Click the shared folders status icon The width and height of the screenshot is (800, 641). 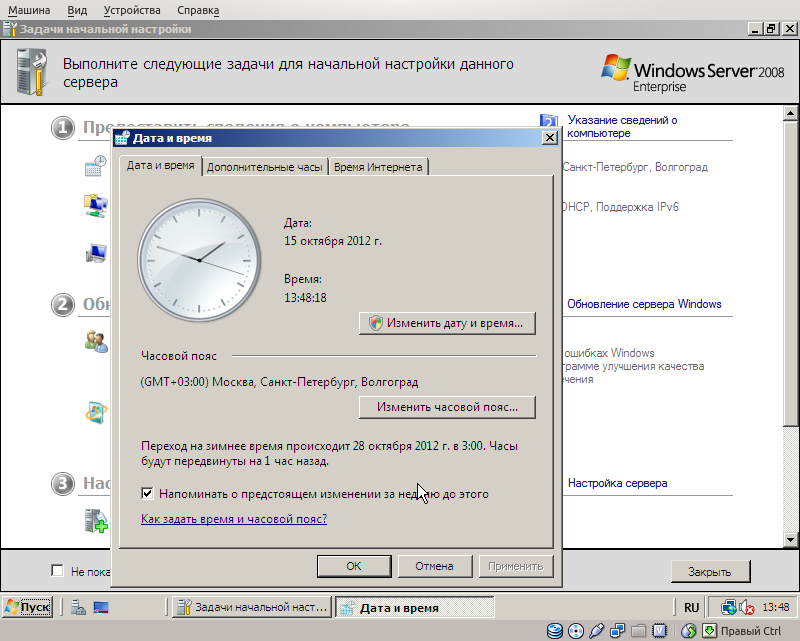click(639, 630)
